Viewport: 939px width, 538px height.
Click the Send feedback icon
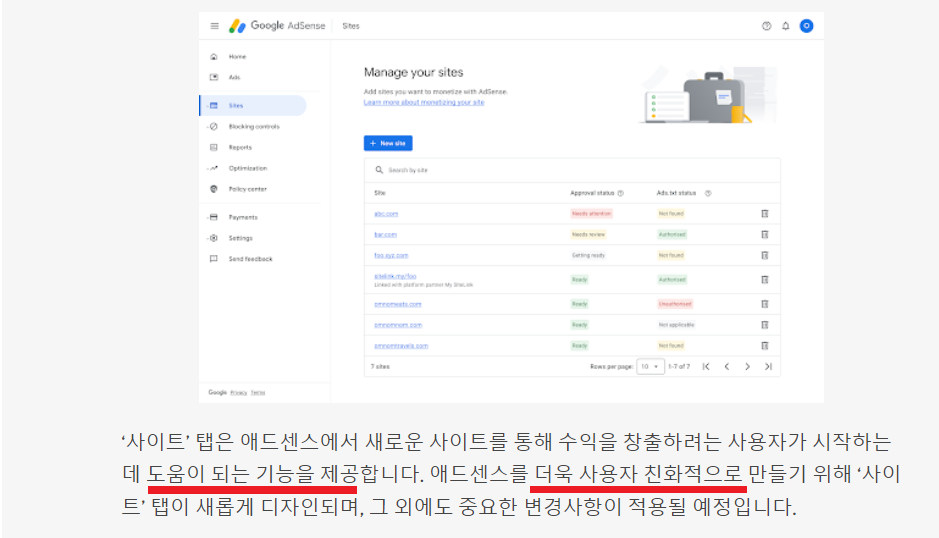click(214, 259)
